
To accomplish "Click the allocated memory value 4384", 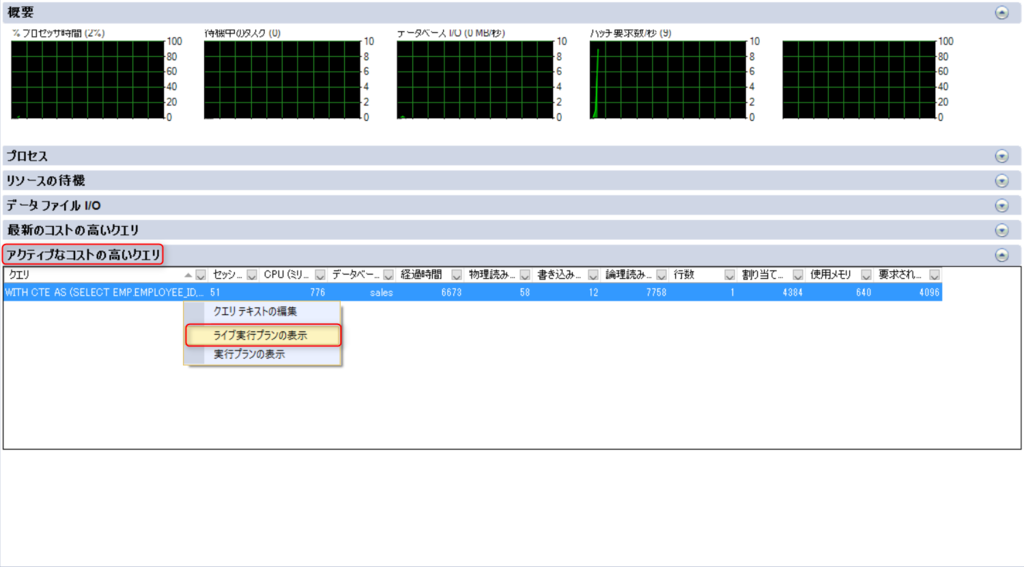I will tap(792, 293).
